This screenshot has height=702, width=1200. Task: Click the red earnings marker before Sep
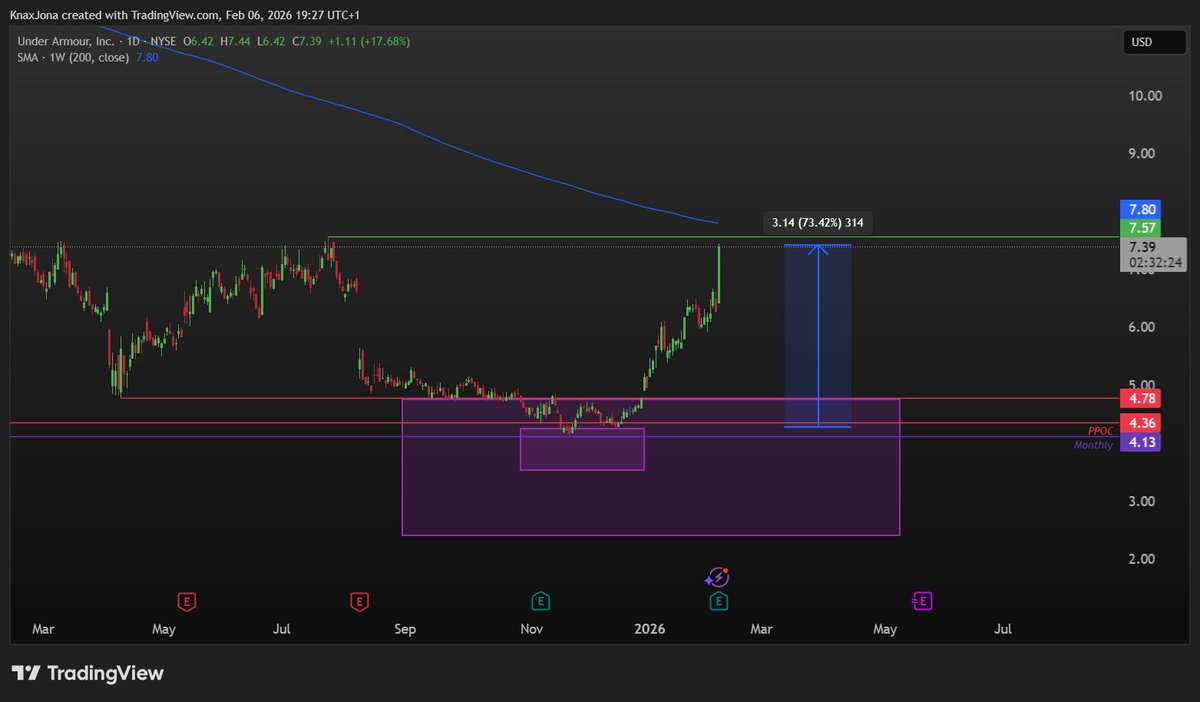tap(360, 601)
